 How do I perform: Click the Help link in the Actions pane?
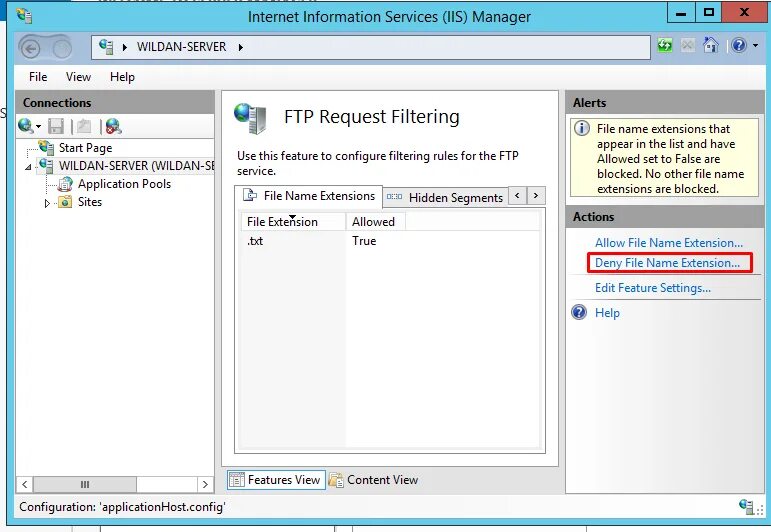point(607,313)
